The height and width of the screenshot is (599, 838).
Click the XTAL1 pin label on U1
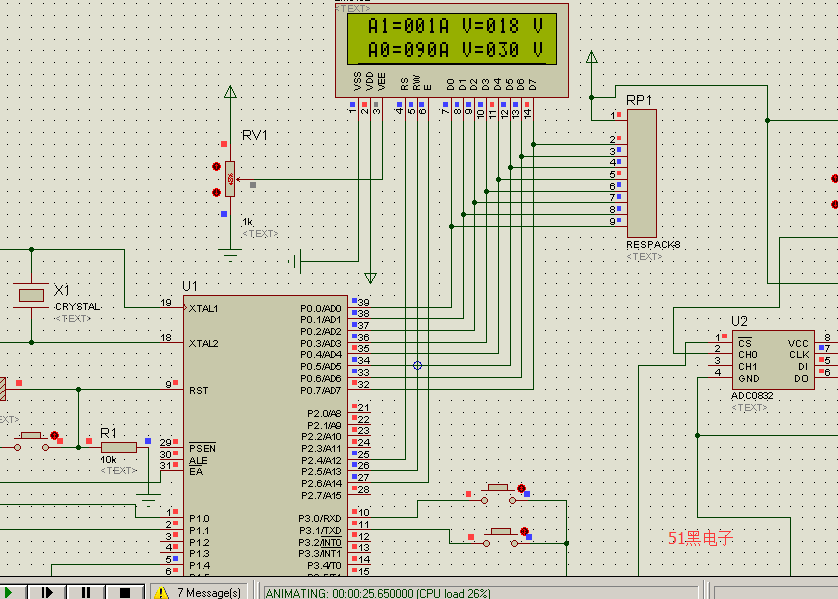click(x=203, y=309)
